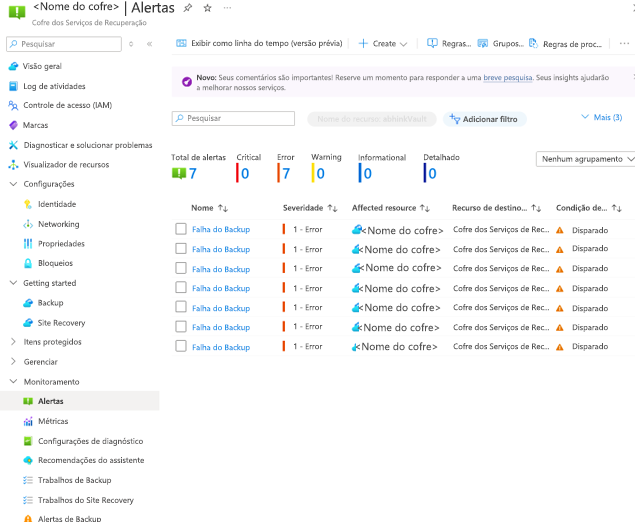The width and height of the screenshot is (635, 522).
Task: Sort by the Affected resource column
Action: coord(390,208)
